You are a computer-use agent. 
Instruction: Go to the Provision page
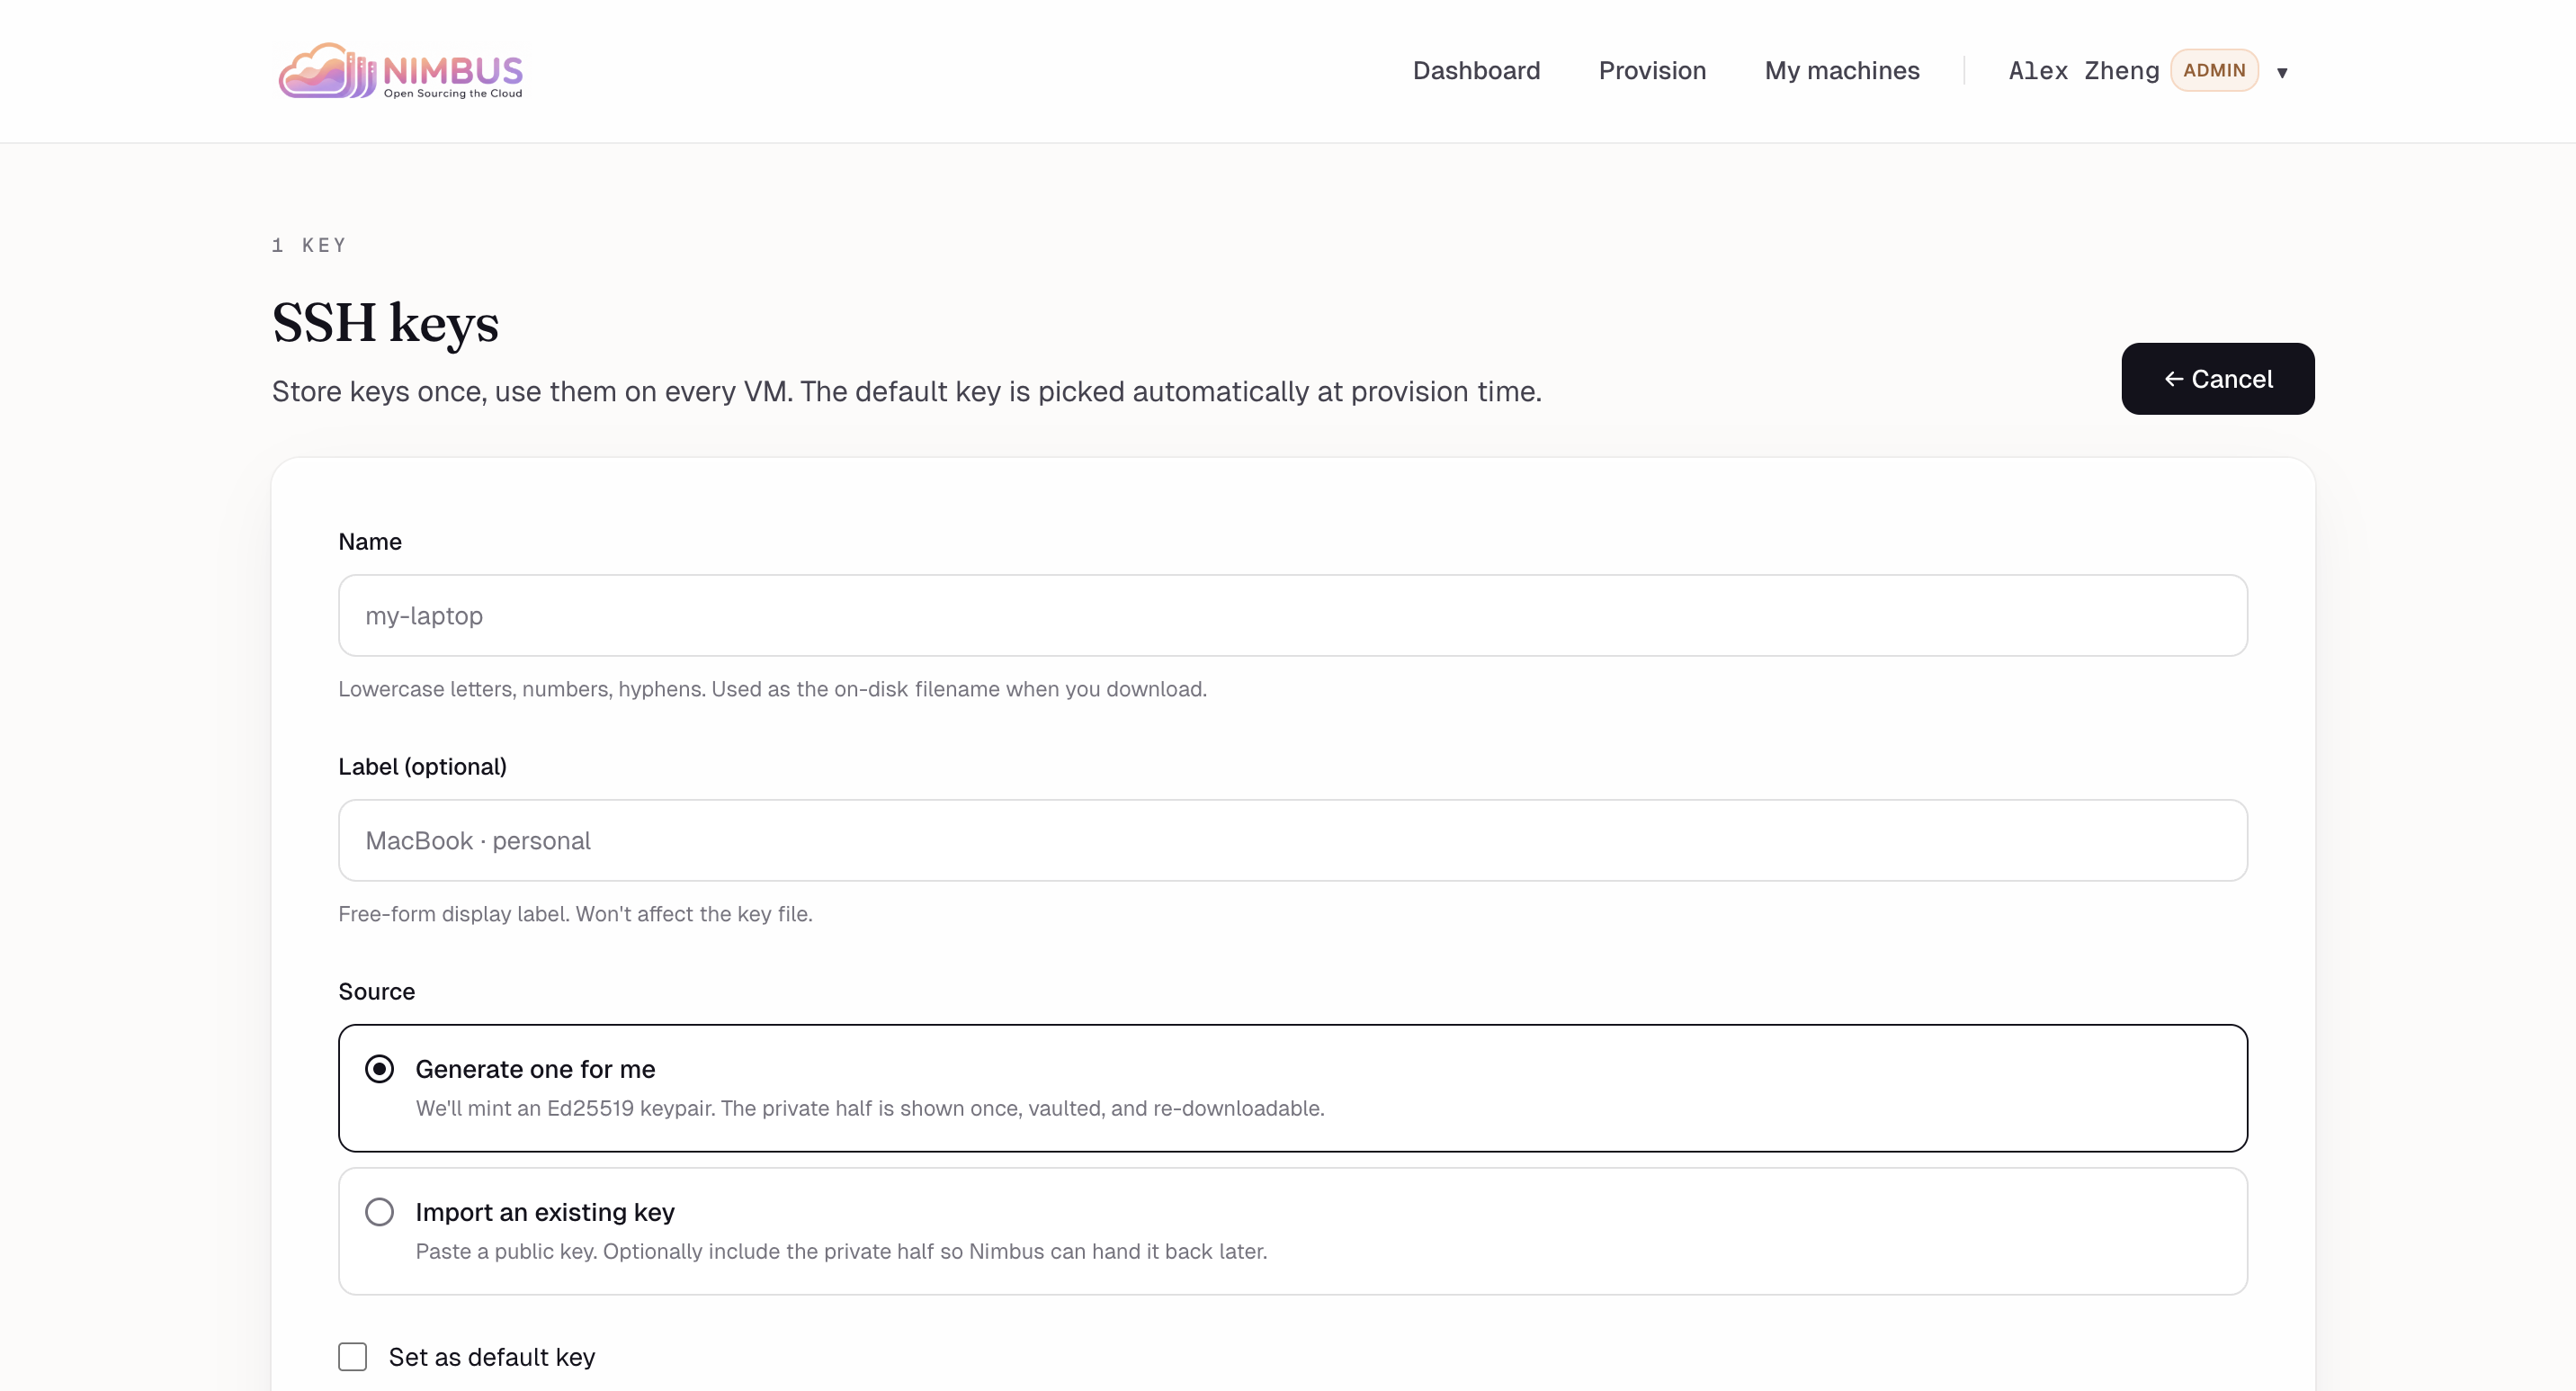pos(1651,71)
